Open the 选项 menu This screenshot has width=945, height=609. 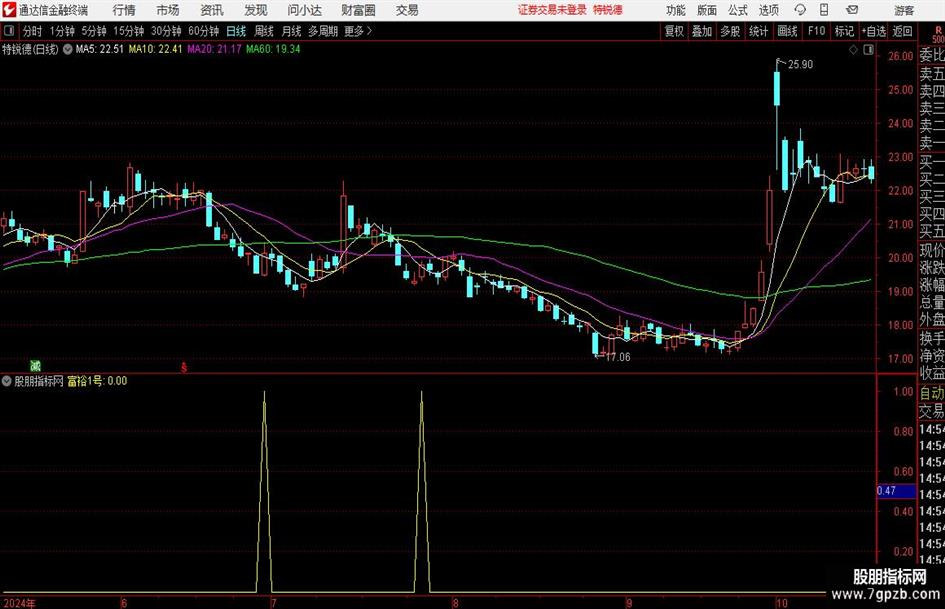[x=768, y=10]
